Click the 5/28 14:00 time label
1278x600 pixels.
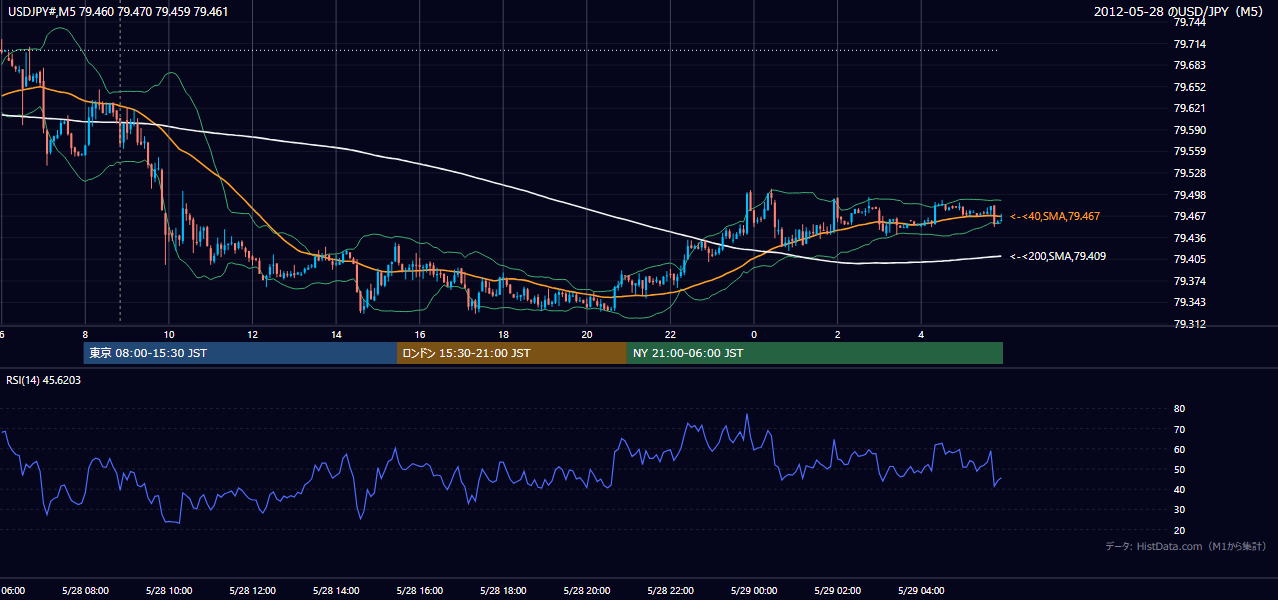[335, 590]
